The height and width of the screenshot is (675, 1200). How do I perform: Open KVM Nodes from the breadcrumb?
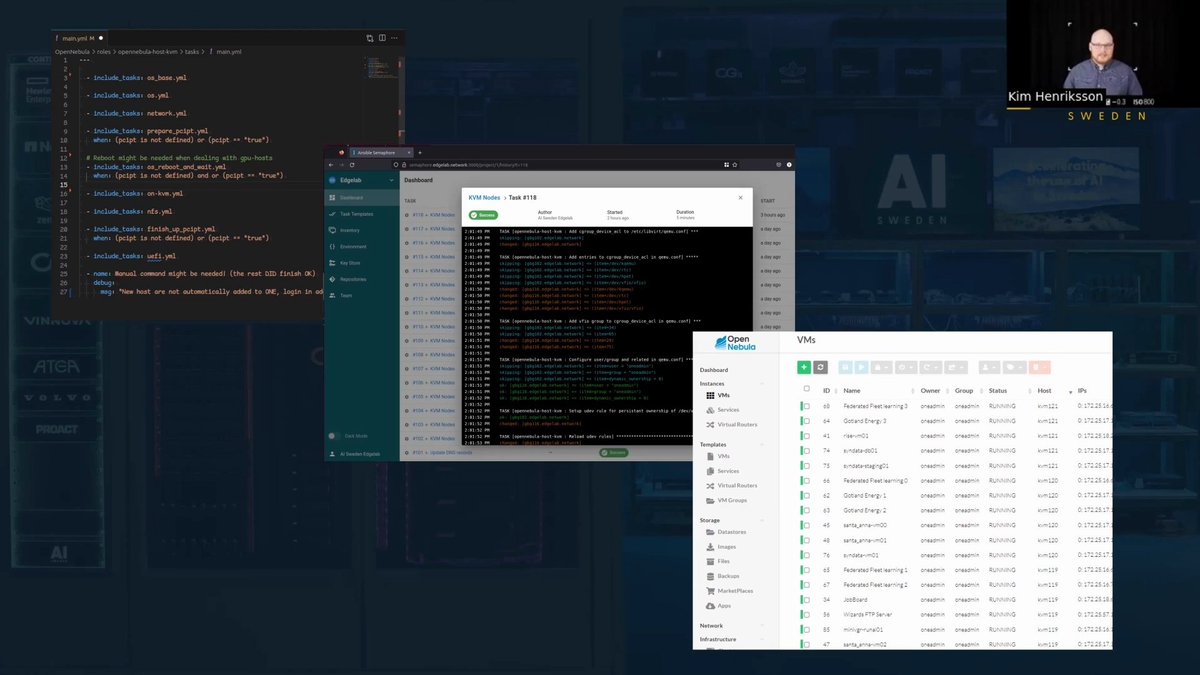(482, 197)
